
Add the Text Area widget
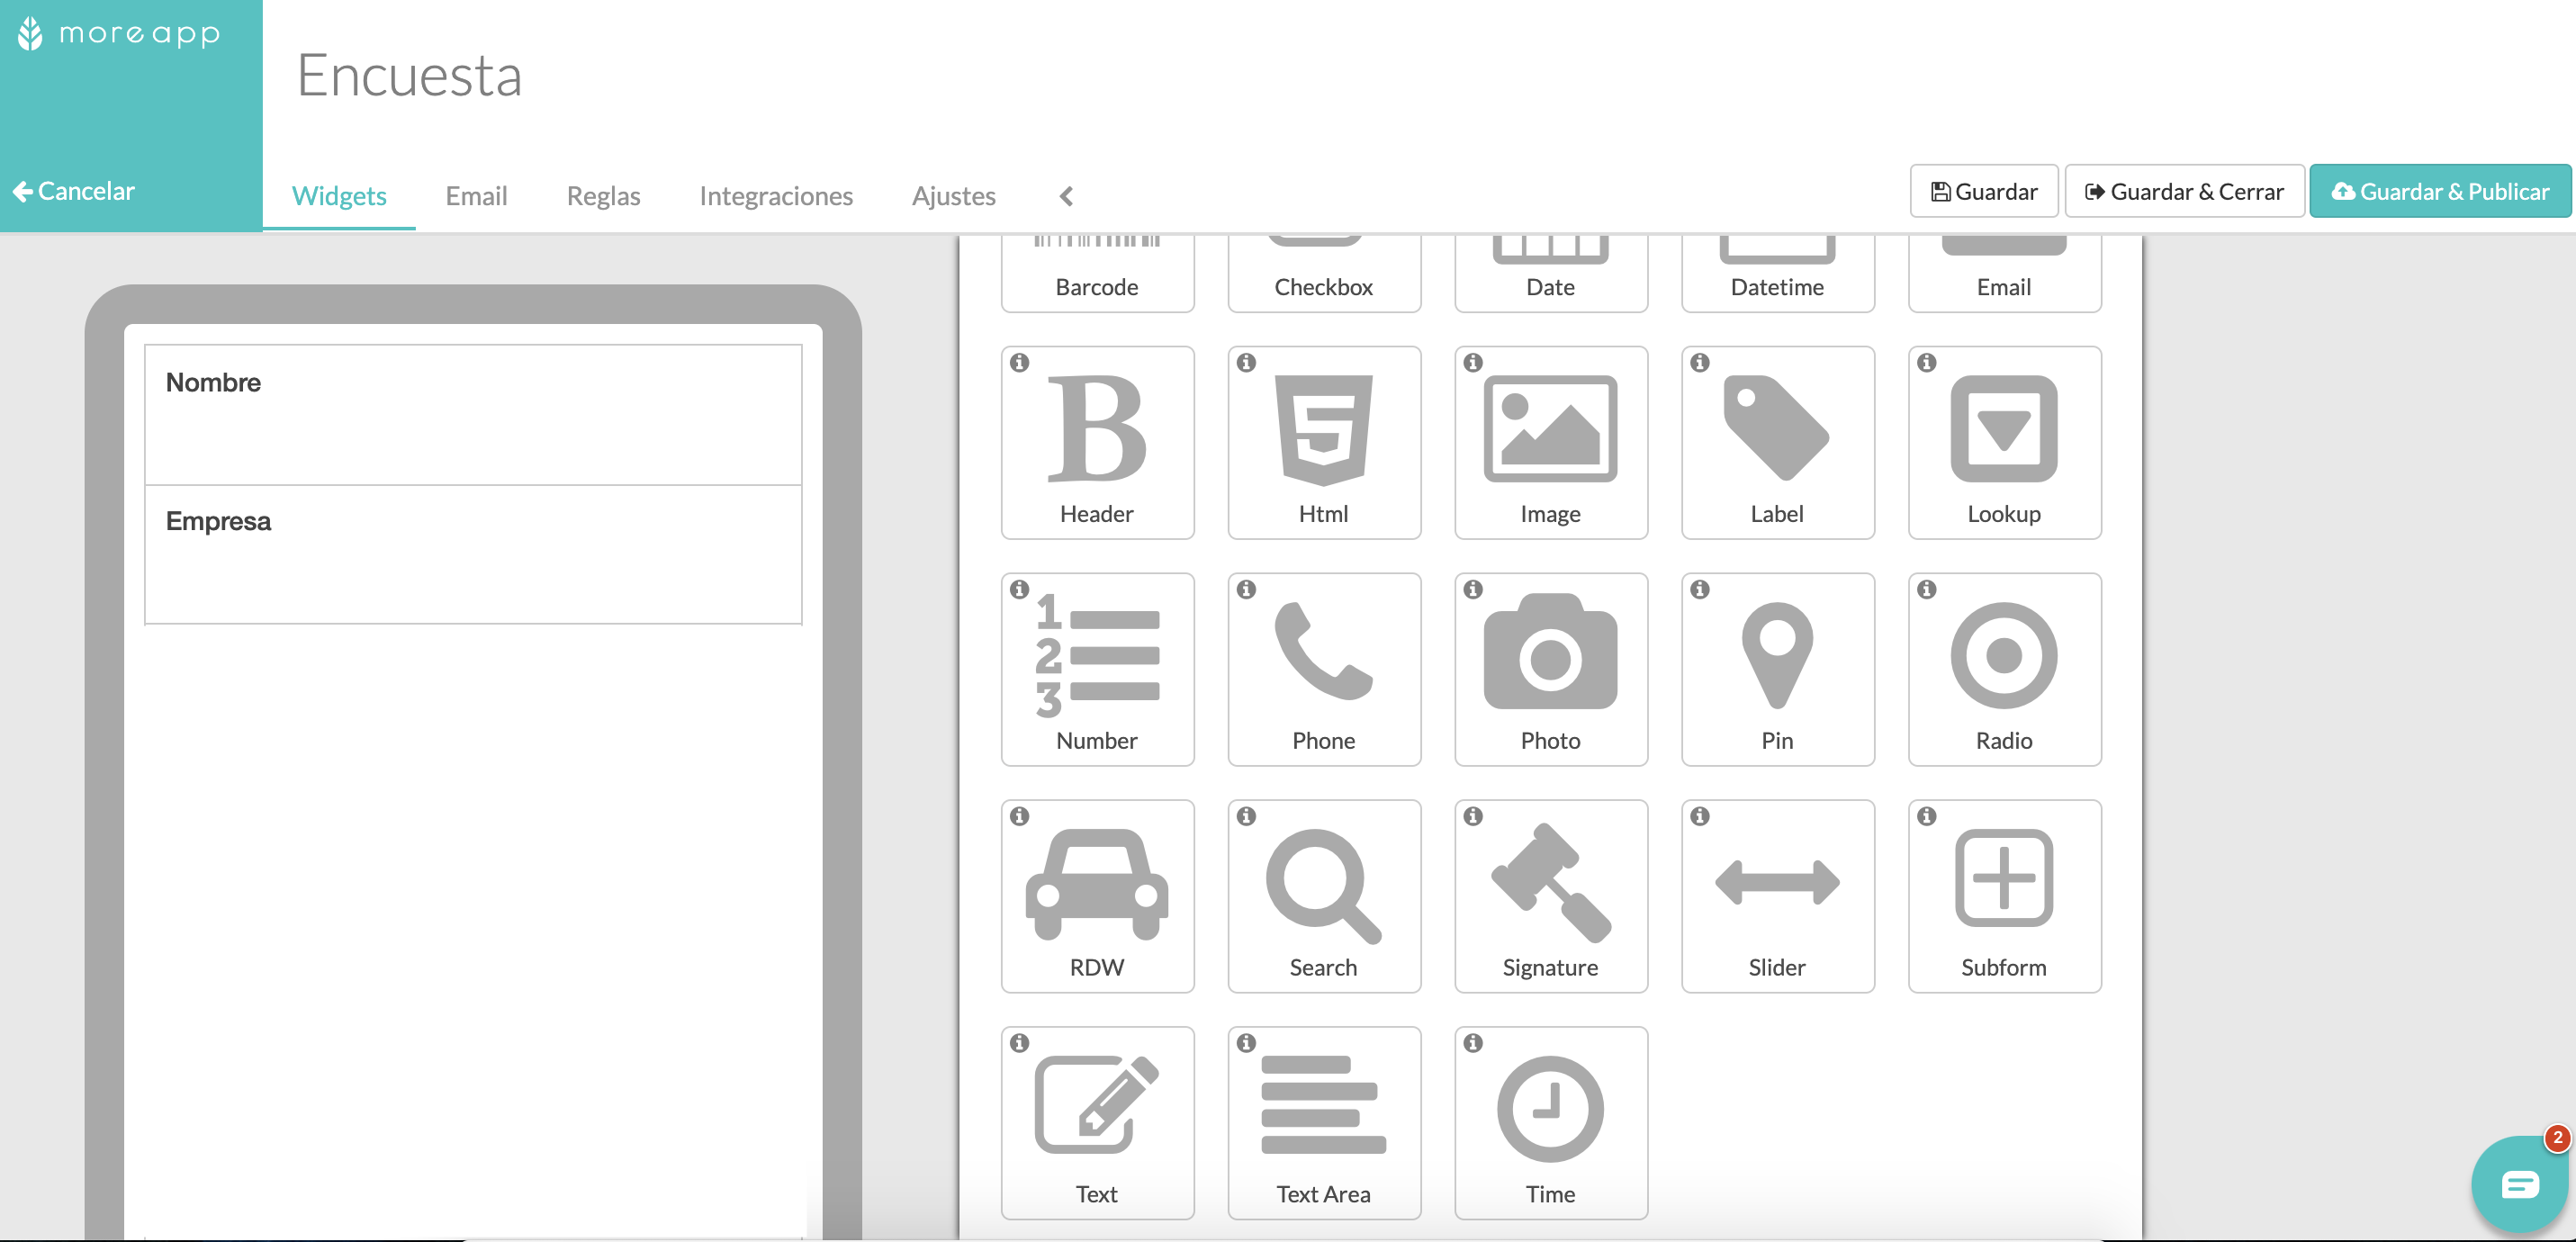[x=1324, y=1124]
